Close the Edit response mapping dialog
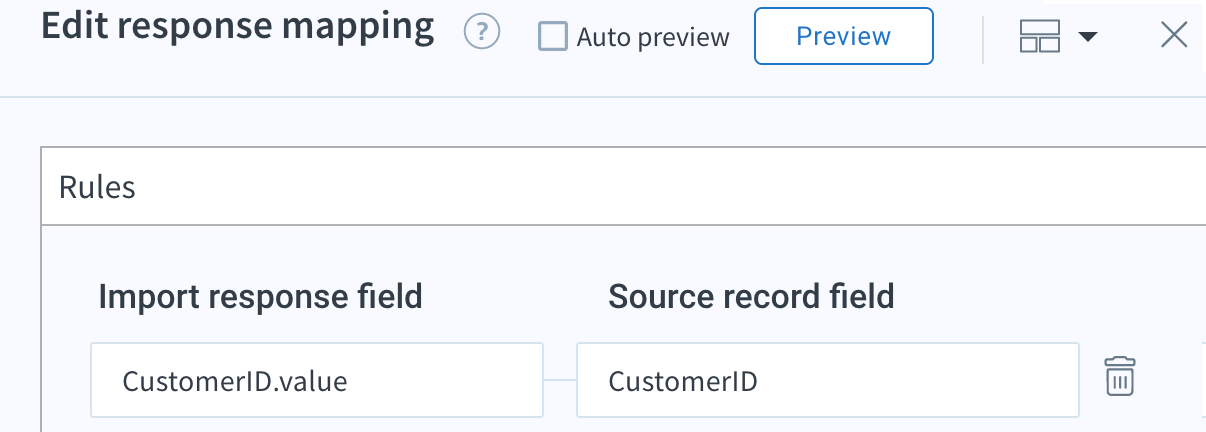Image resolution: width=1206 pixels, height=432 pixels. click(x=1173, y=36)
